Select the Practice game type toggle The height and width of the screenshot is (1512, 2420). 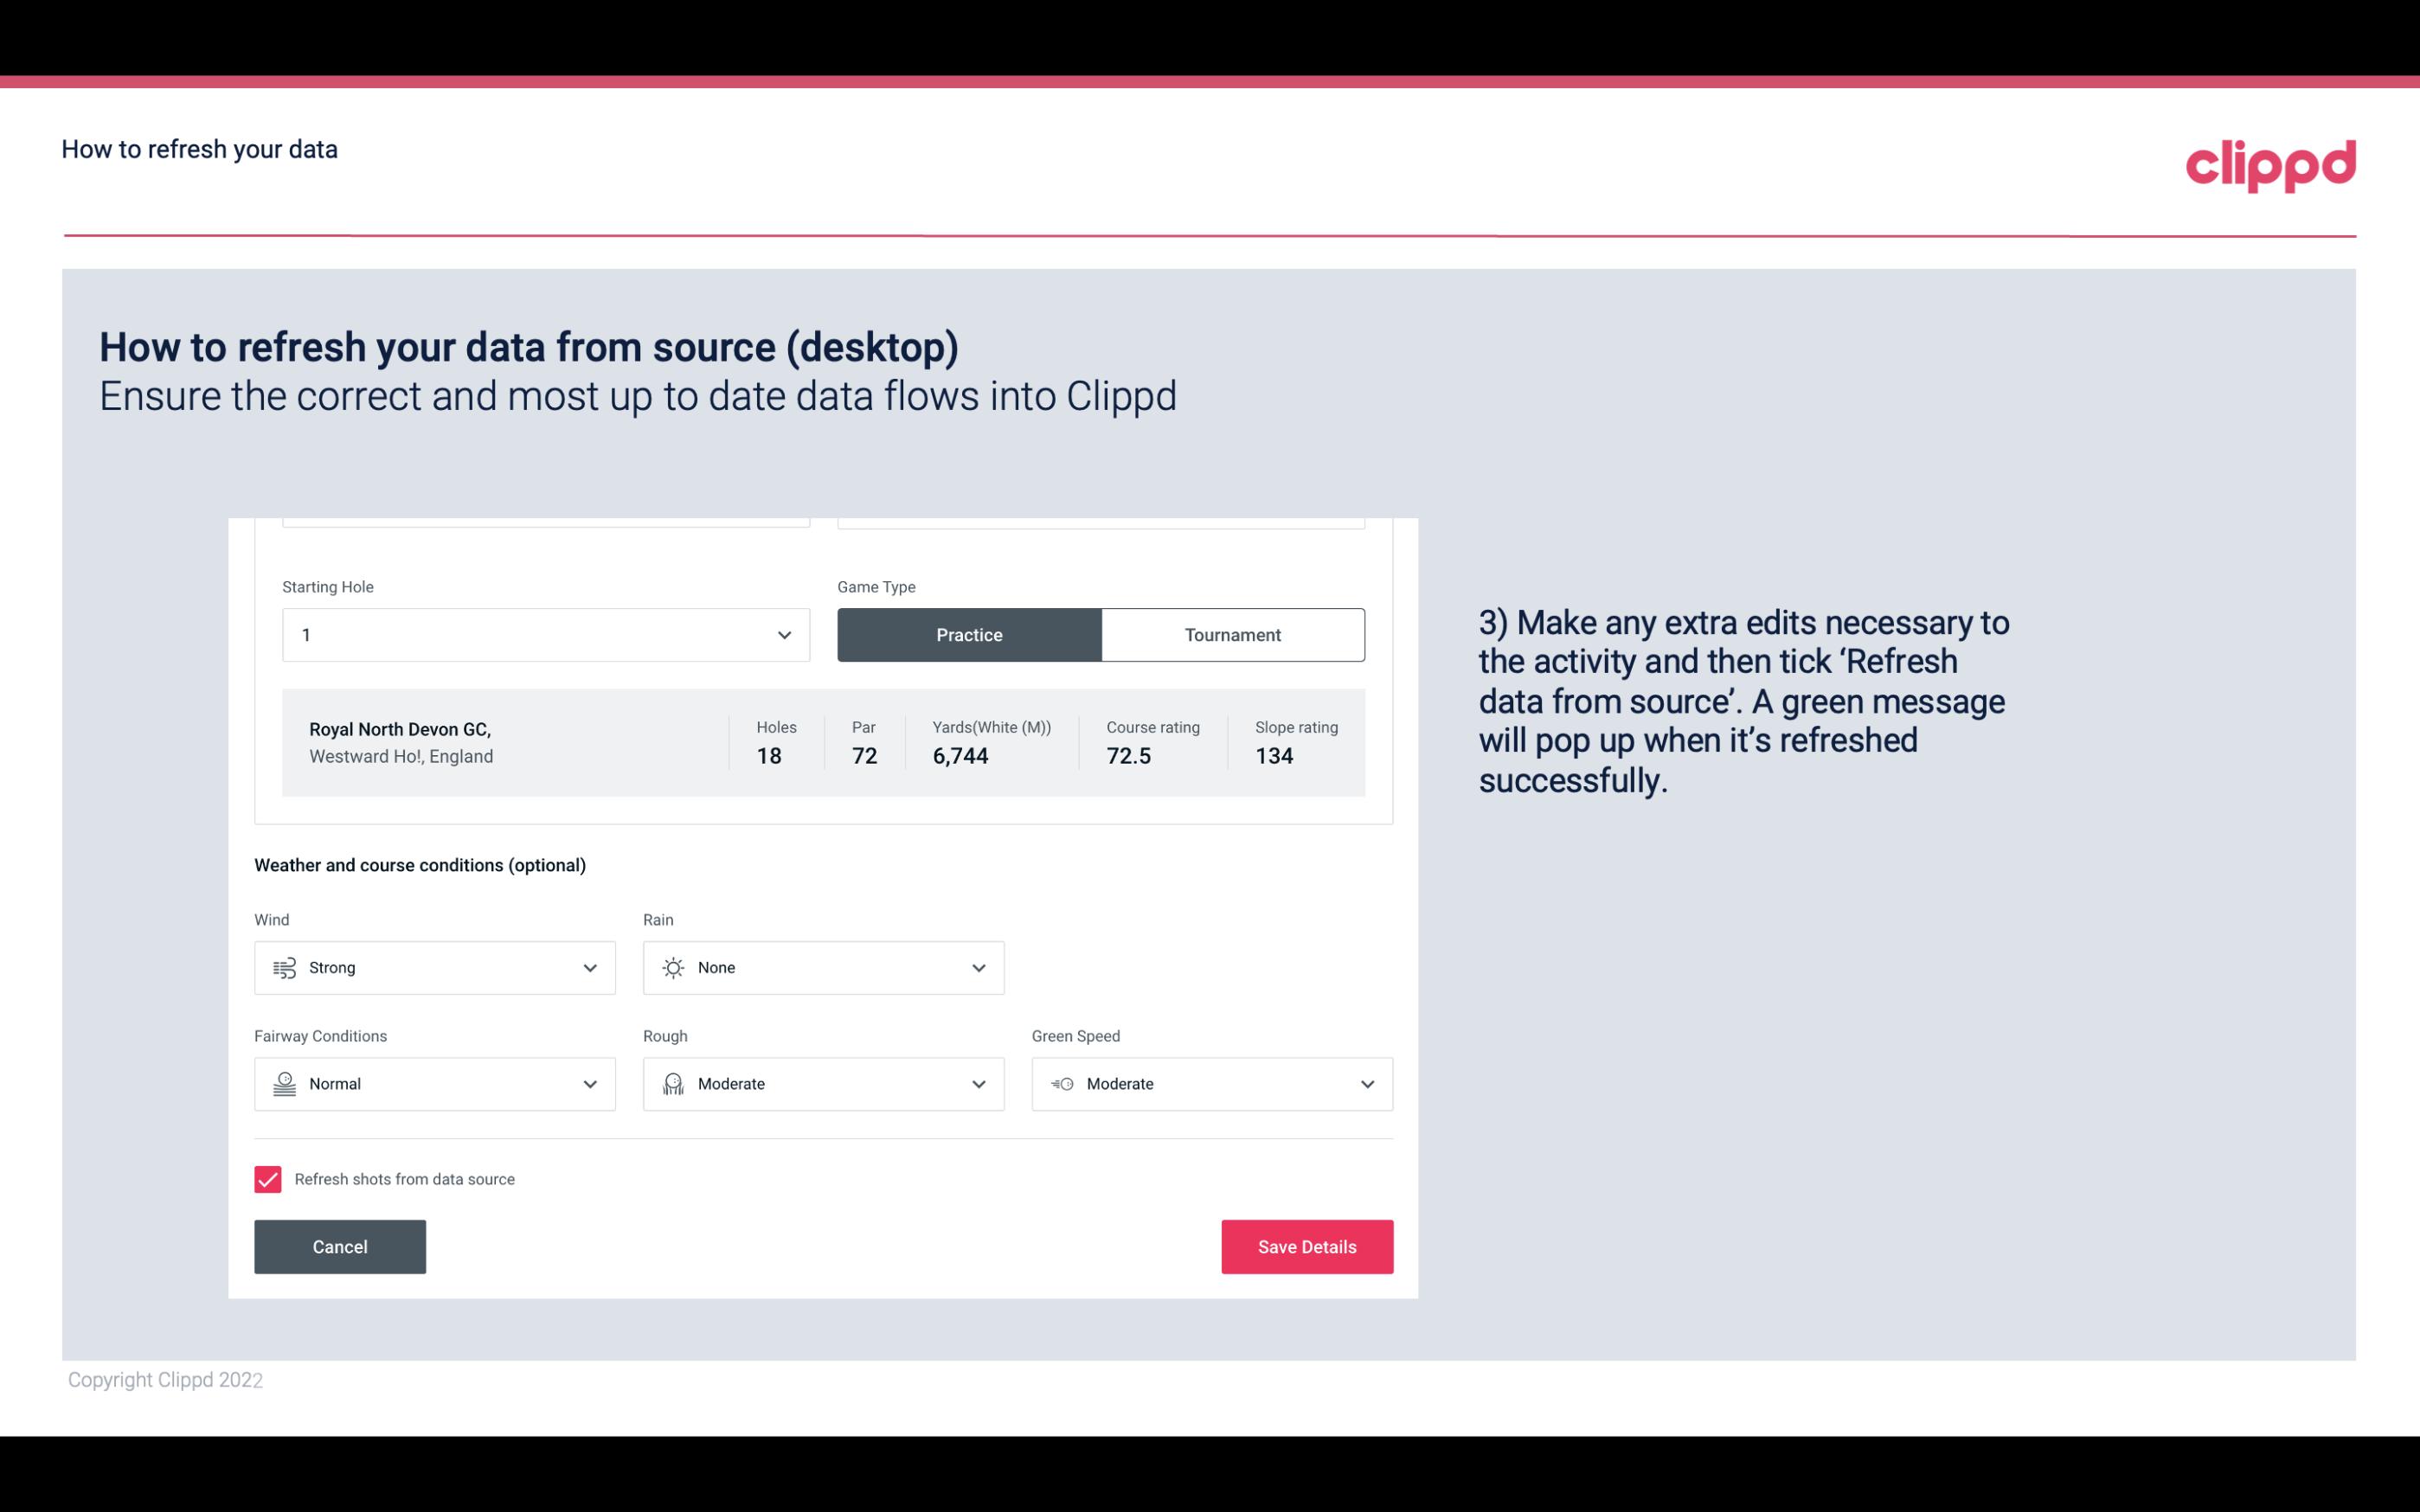click(x=969, y=634)
